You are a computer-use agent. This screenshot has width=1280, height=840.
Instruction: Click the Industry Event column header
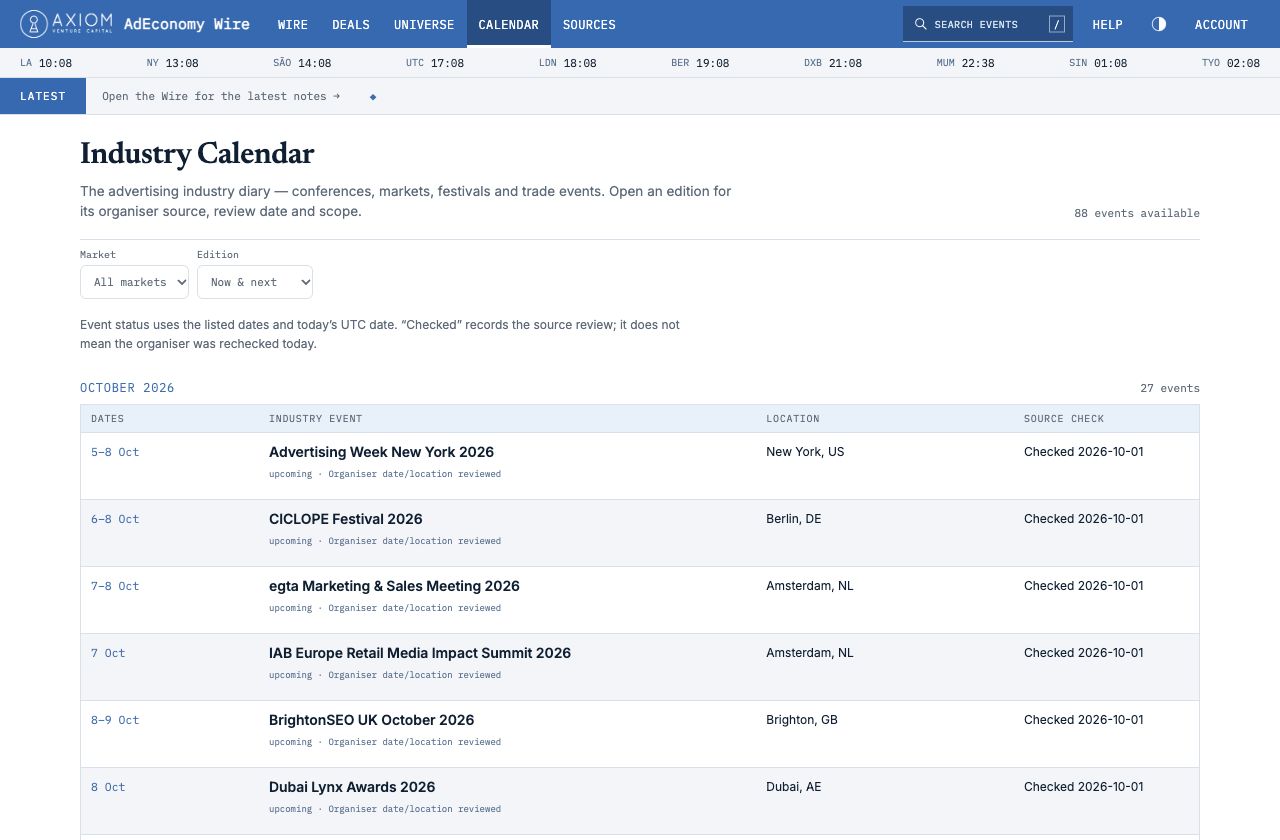316,419
